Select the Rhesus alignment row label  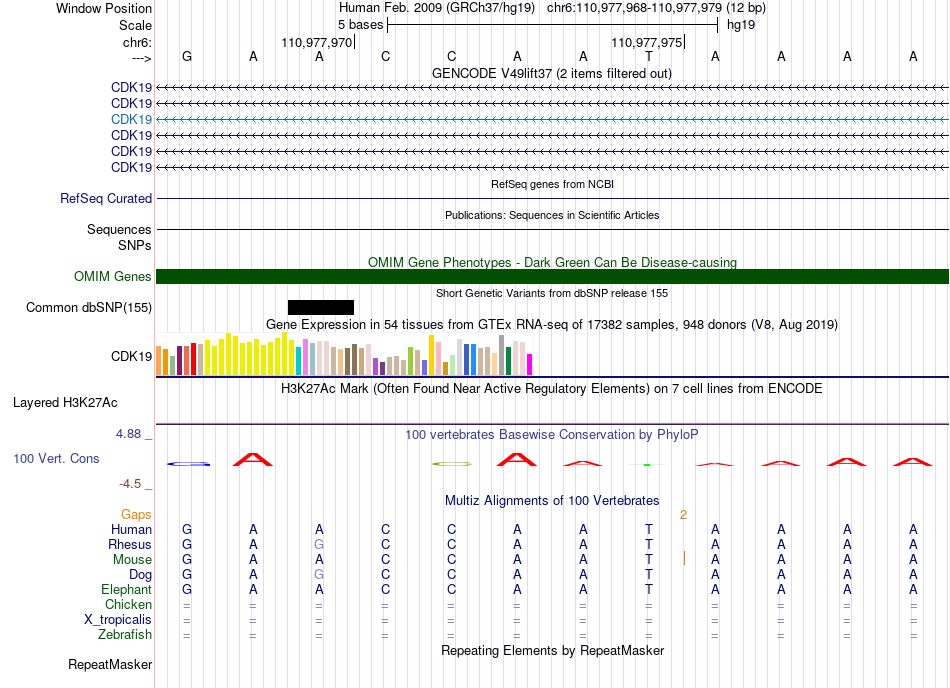coord(130,544)
